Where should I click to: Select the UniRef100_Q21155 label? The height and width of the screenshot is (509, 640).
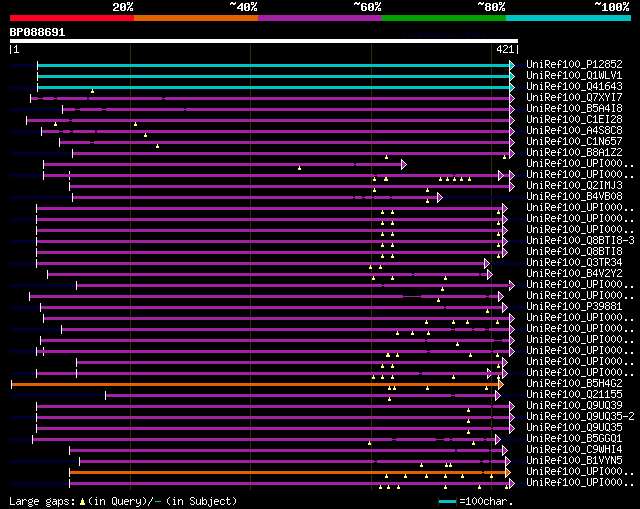click(x=574, y=395)
